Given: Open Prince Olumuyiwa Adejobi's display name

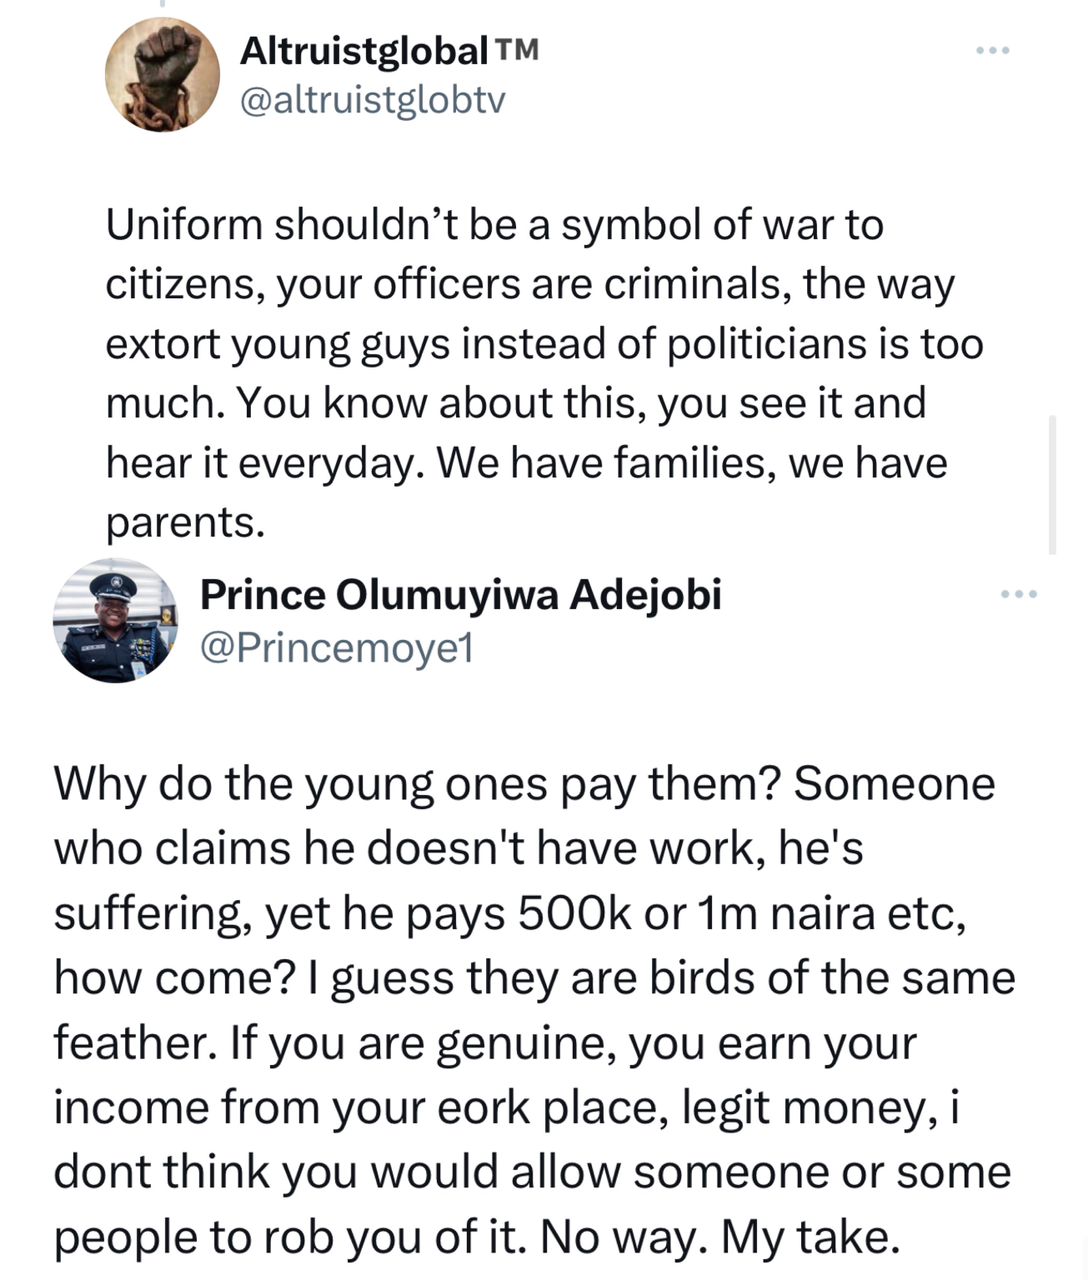Looking at the screenshot, I should (x=460, y=595).
